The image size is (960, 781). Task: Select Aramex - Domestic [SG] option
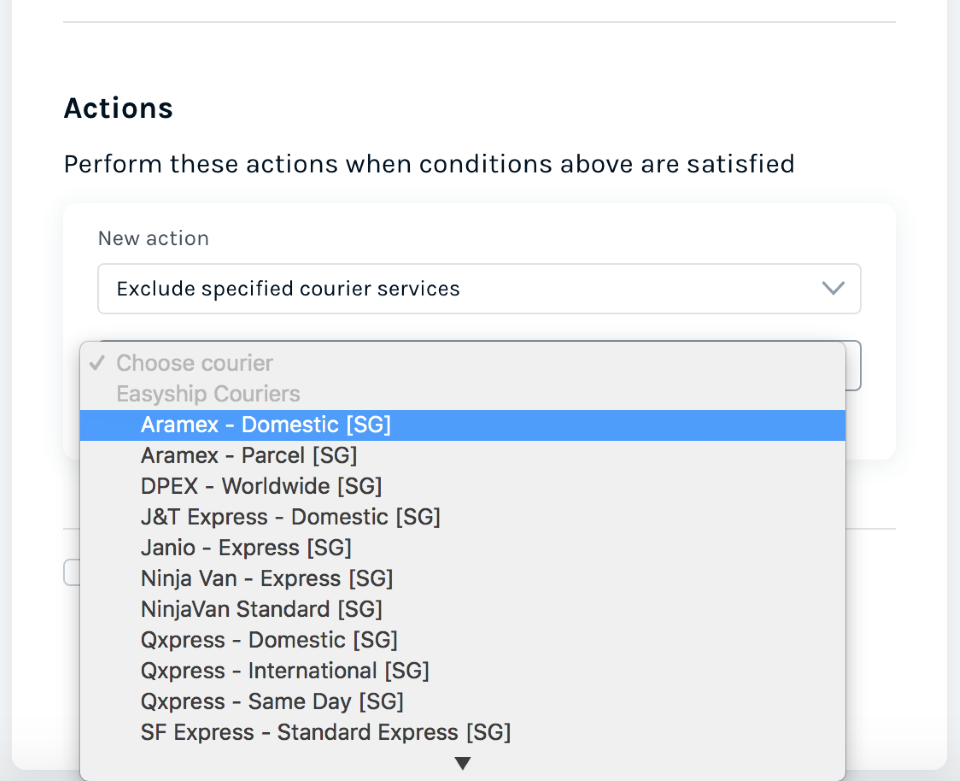(462, 425)
